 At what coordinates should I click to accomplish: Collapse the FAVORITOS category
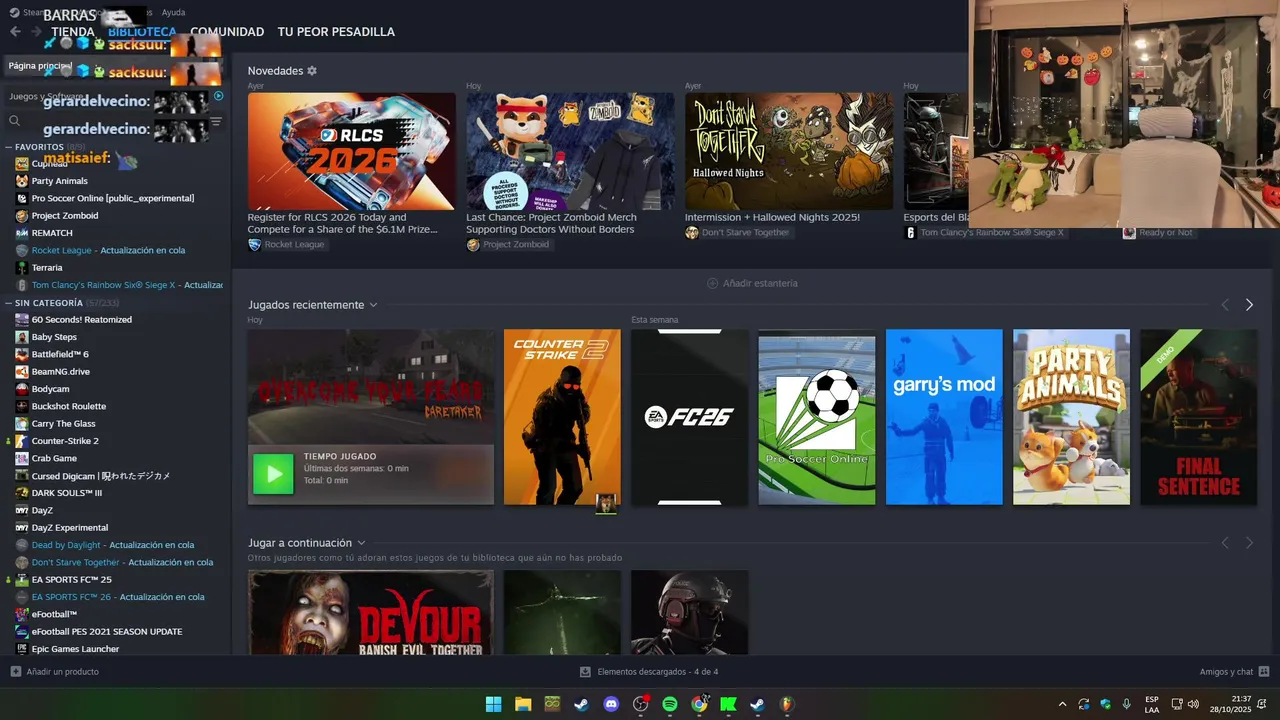8,147
